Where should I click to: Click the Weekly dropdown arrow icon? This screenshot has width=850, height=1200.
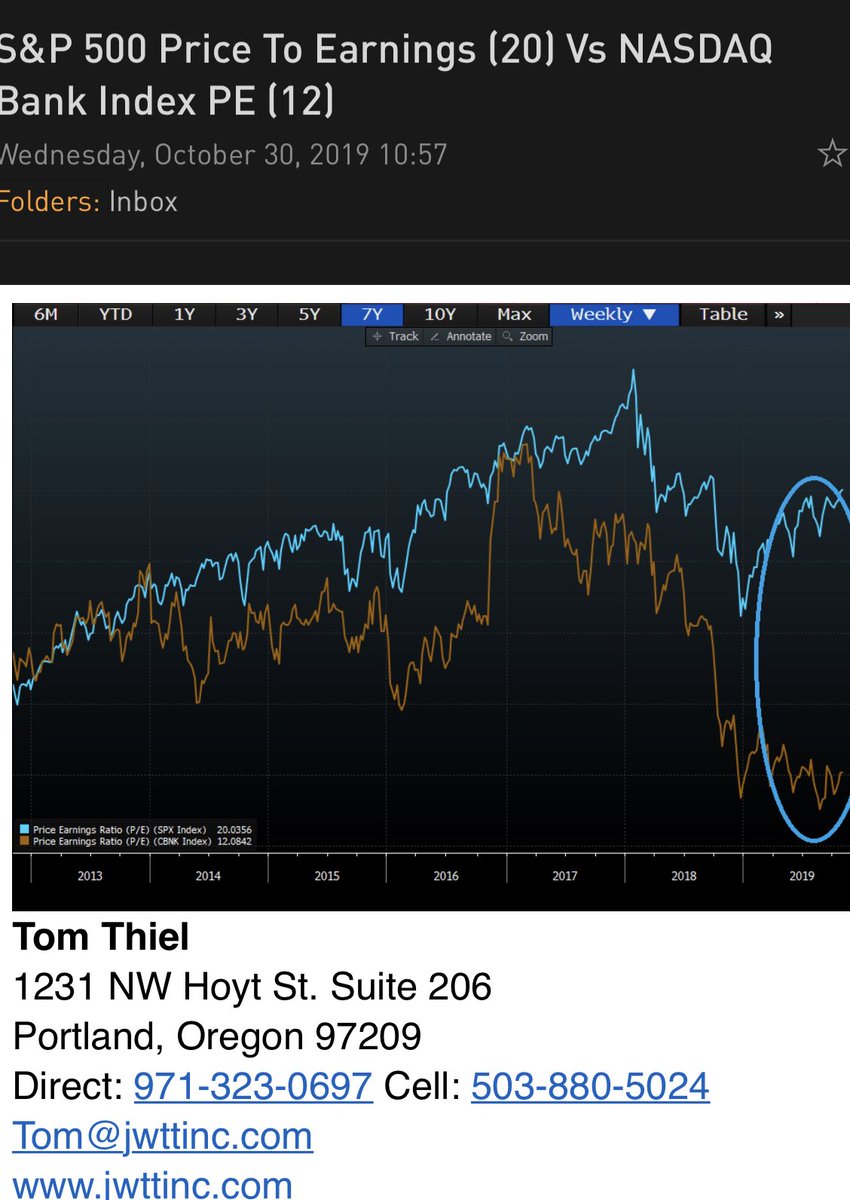click(649, 314)
